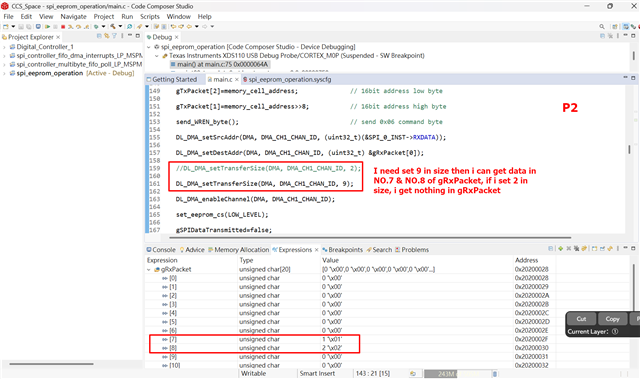The width and height of the screenshot is (640, 379).
Task: Switch to the Getting Started tab
Action: click(172, 79)
